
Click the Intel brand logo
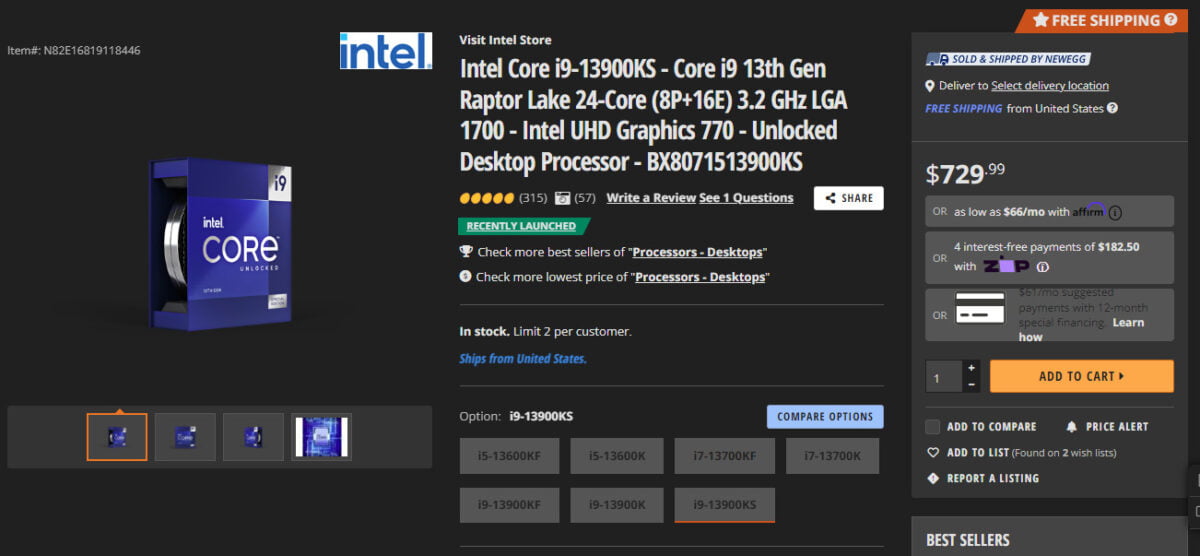(x=386, y=51)
